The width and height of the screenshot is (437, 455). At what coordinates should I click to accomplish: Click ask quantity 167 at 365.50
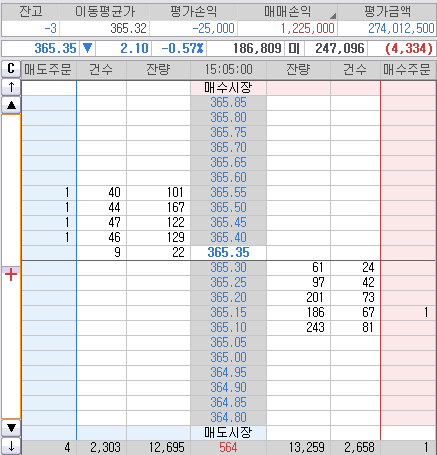(x=158, y=208)
